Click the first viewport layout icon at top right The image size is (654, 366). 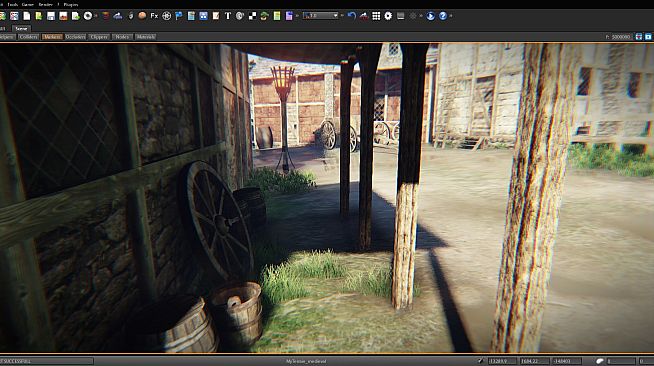point(639,37)
